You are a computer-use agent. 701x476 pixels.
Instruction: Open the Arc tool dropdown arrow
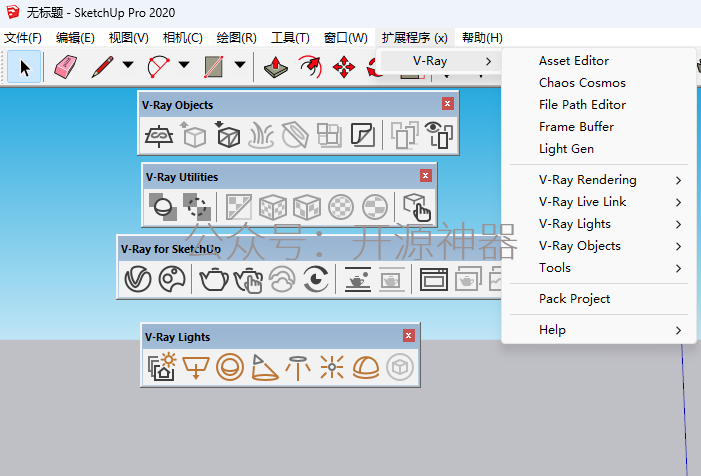184,65
